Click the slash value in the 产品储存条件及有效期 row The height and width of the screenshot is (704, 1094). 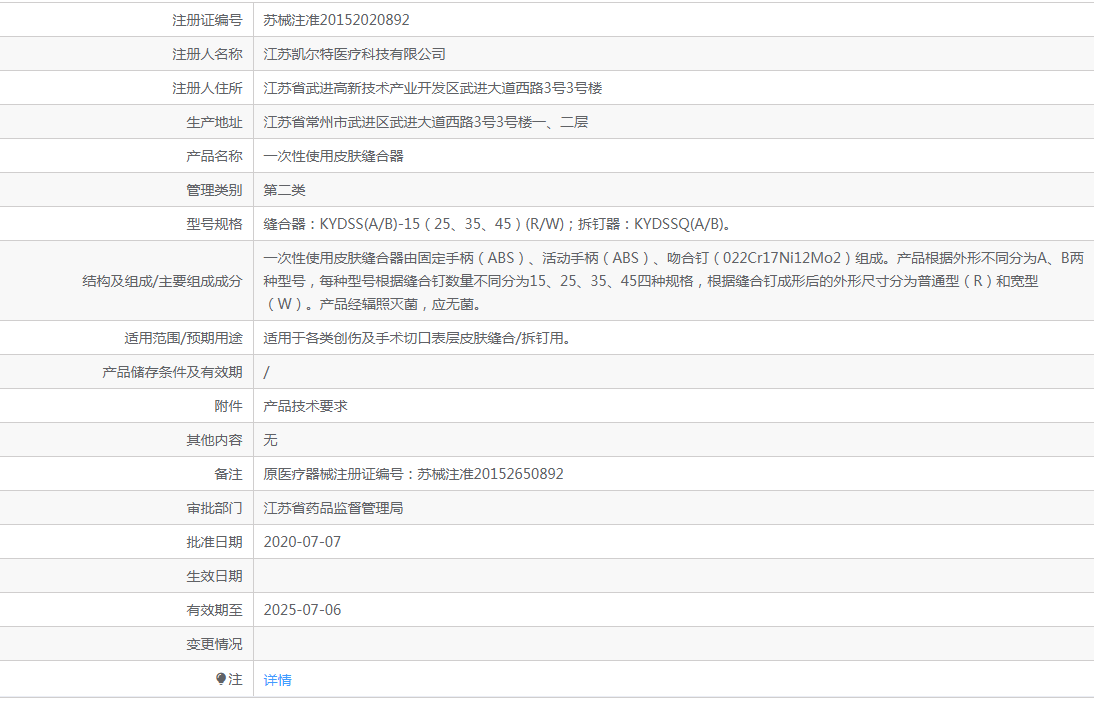267,373
